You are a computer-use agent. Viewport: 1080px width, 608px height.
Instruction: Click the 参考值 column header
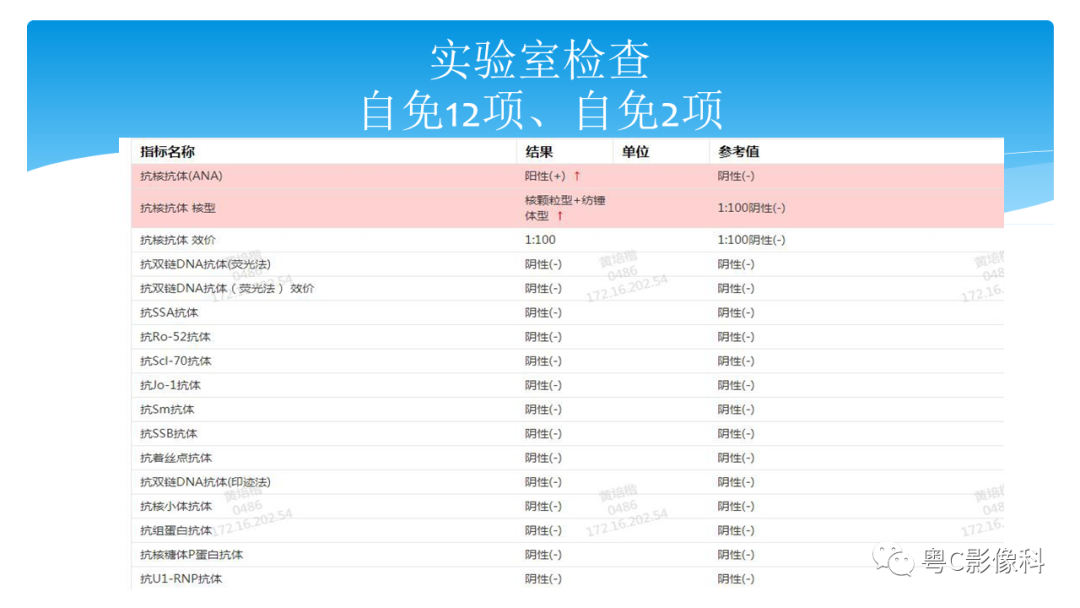click(x=738, y=151)
